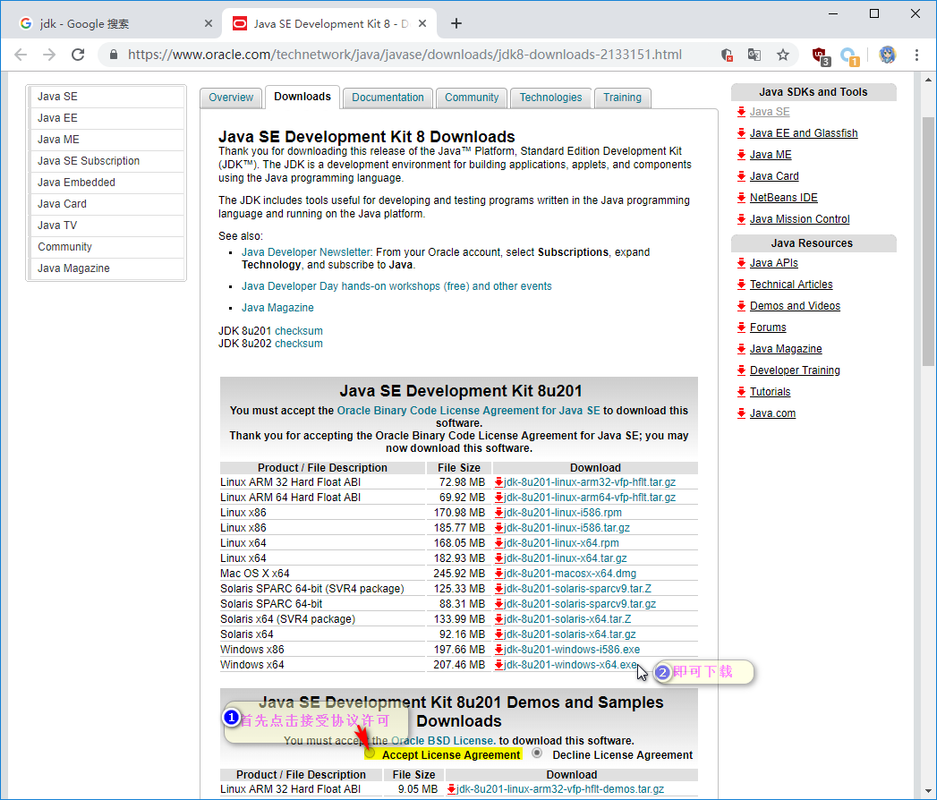Open Java SE Subscription sidebar item
Screen dimensions: 937x800
pos(106,161)
